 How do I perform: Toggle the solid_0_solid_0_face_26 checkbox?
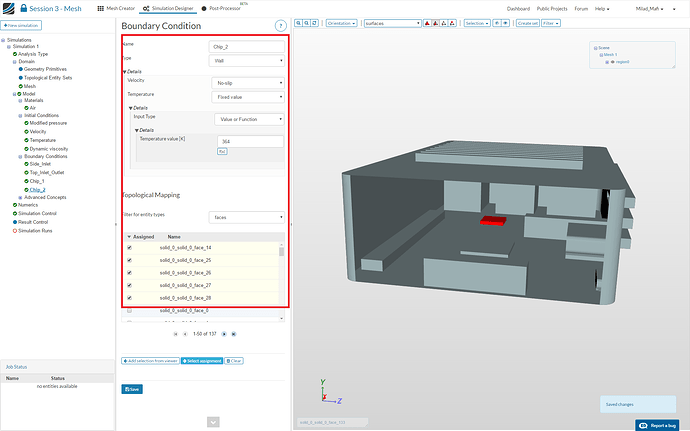129,272
